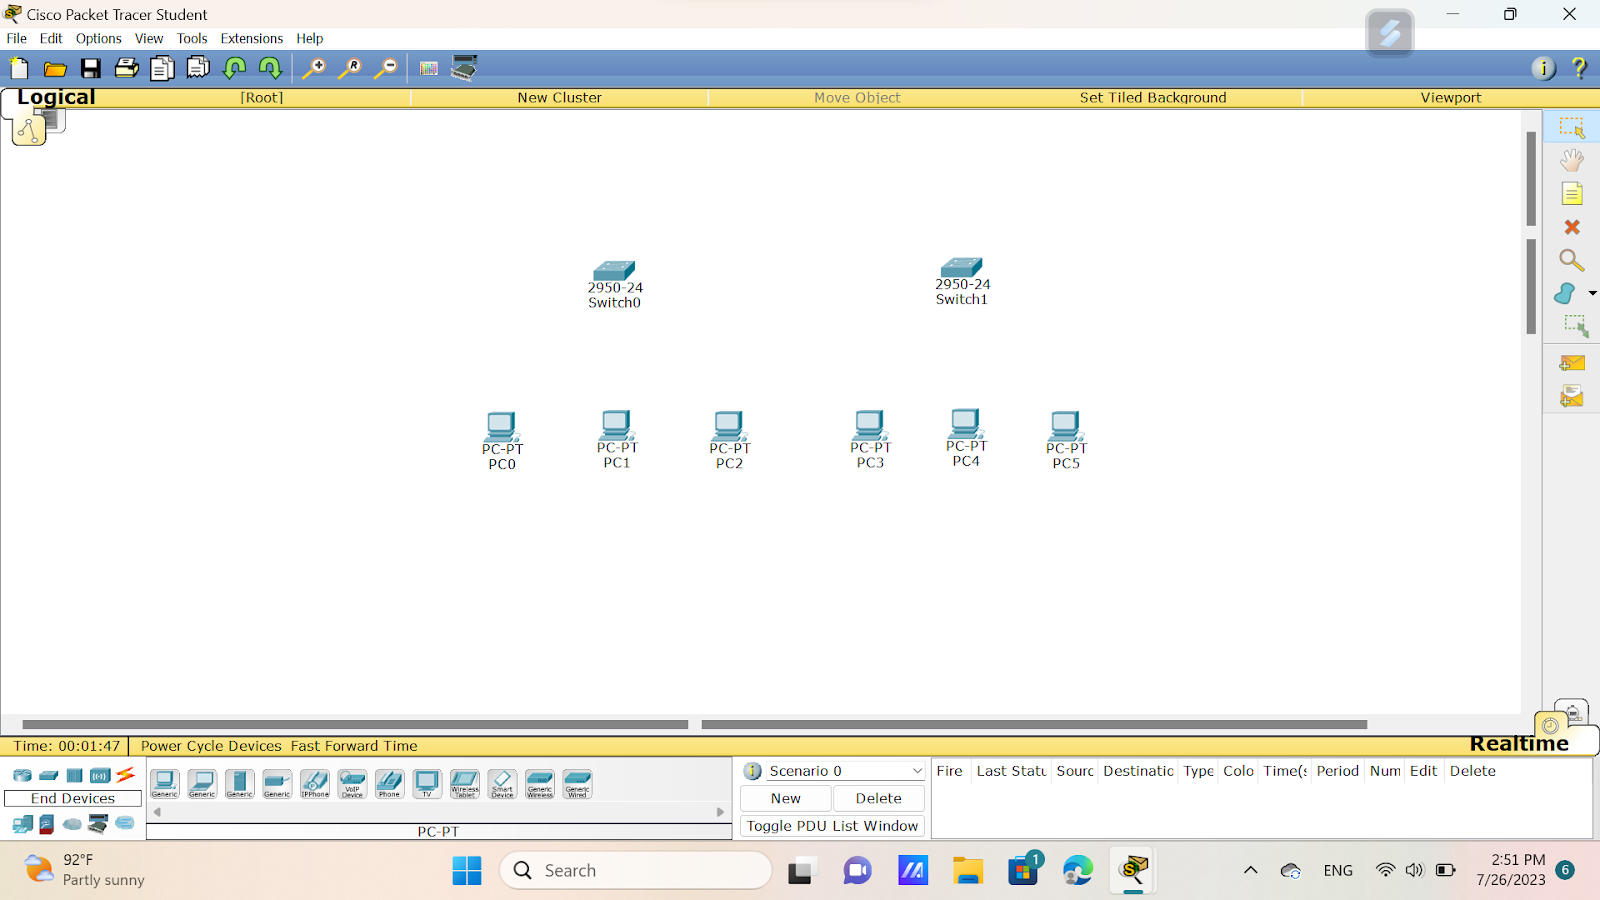The width and height of the screenshot is (1600, 900).
Task: Switch the Logical workspace tab
Action: tap(56, 97)
